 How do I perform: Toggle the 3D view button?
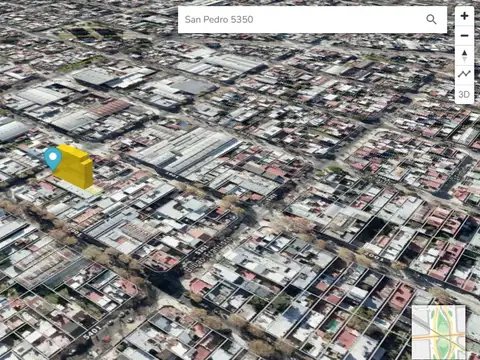pyautogui.click(x=464, y=94)
